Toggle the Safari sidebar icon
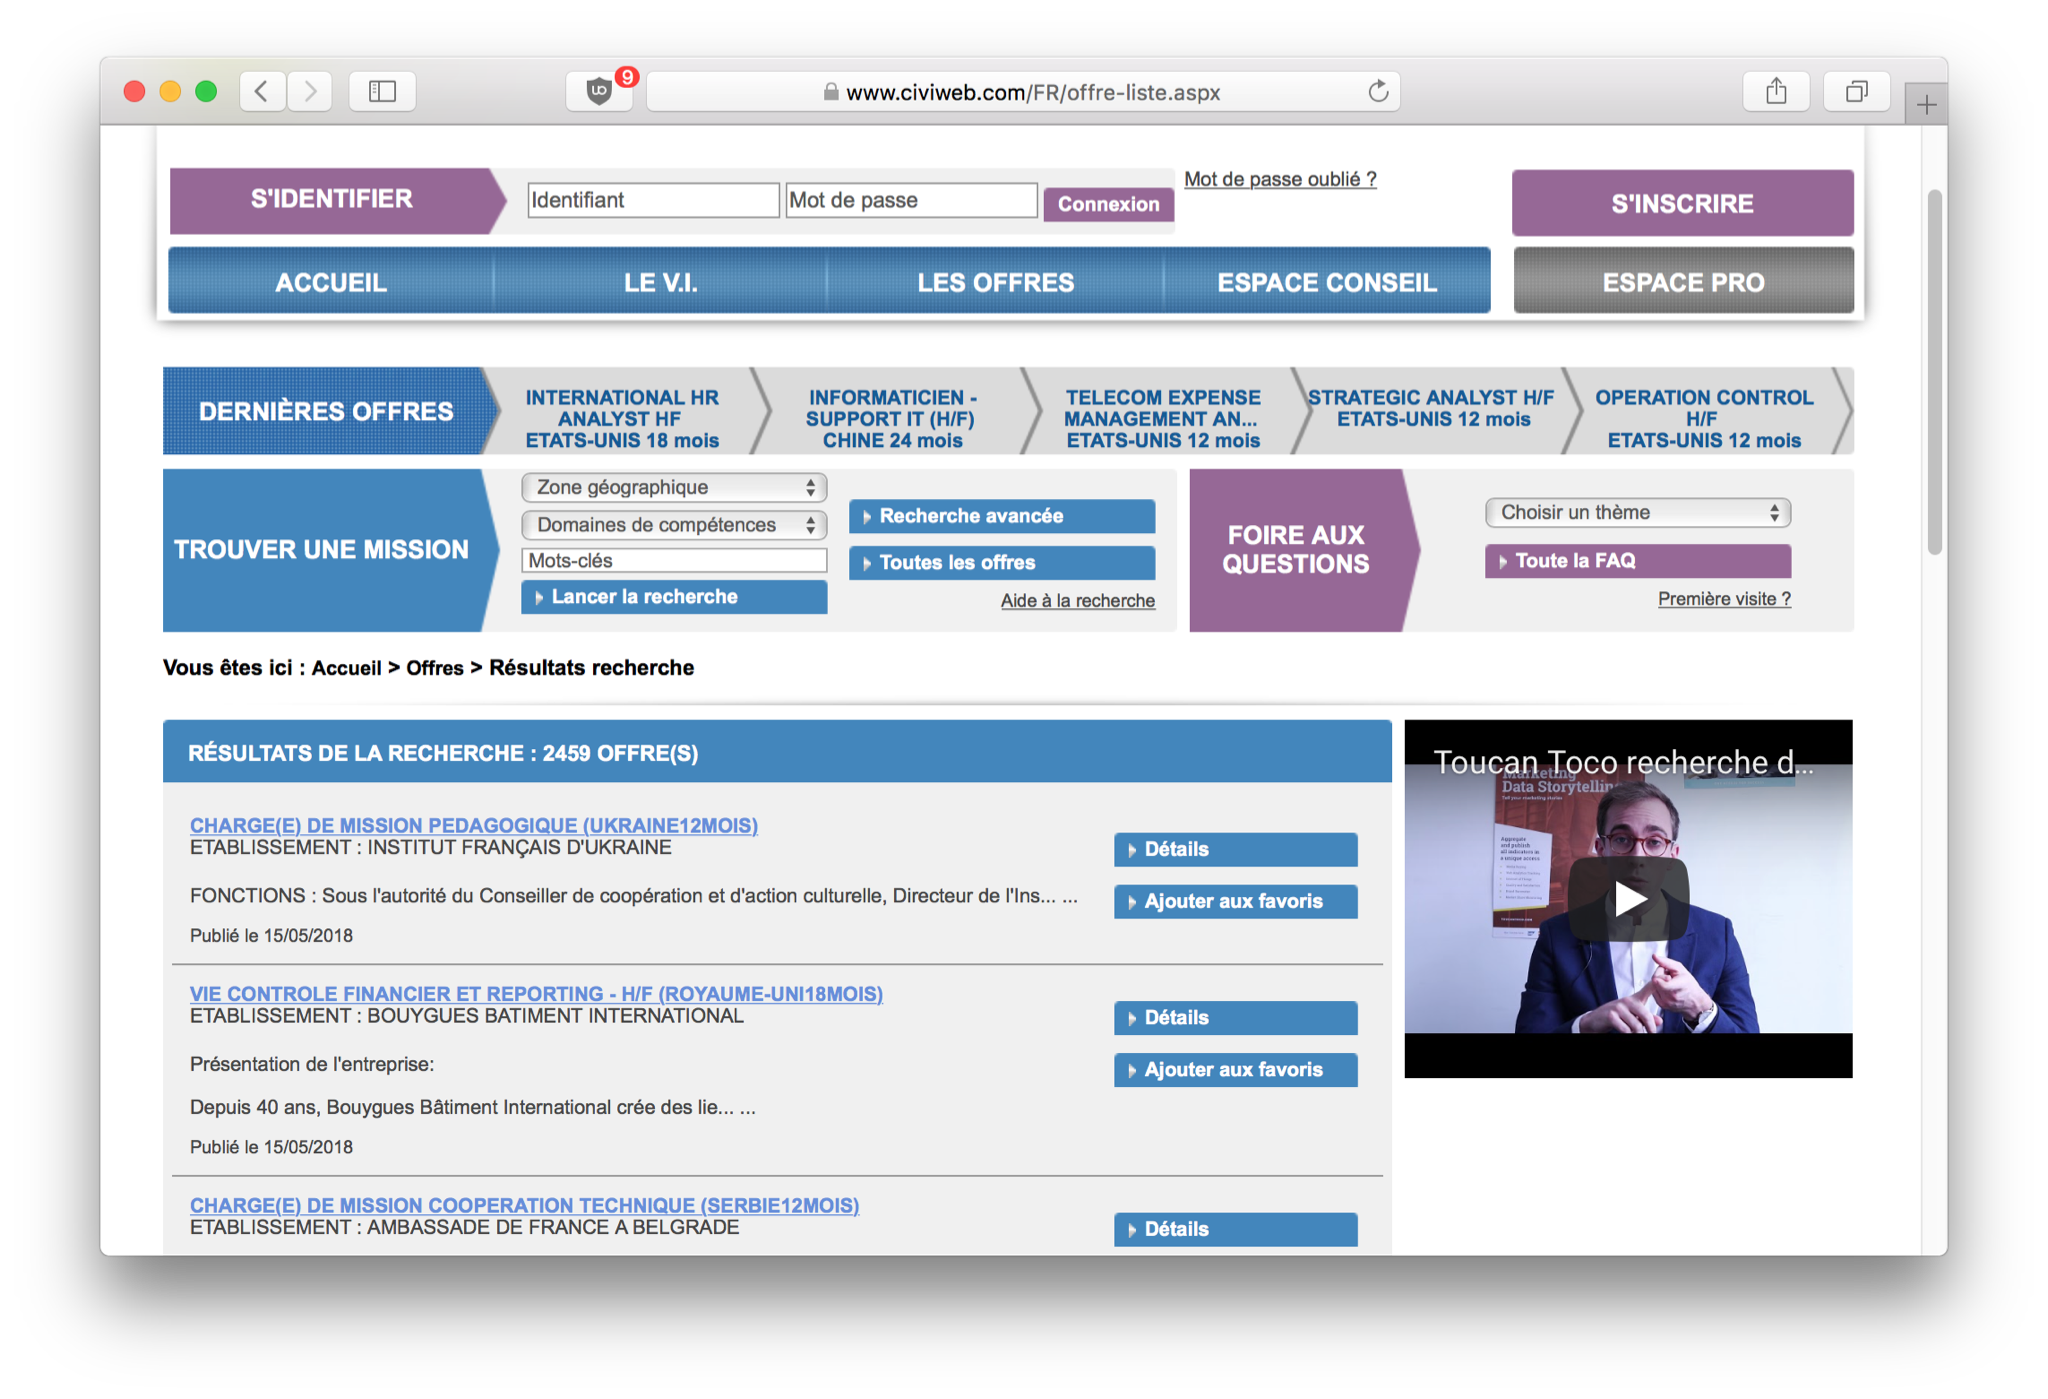Viewport: 2048px width, 1399px height. tap(382, 92)
